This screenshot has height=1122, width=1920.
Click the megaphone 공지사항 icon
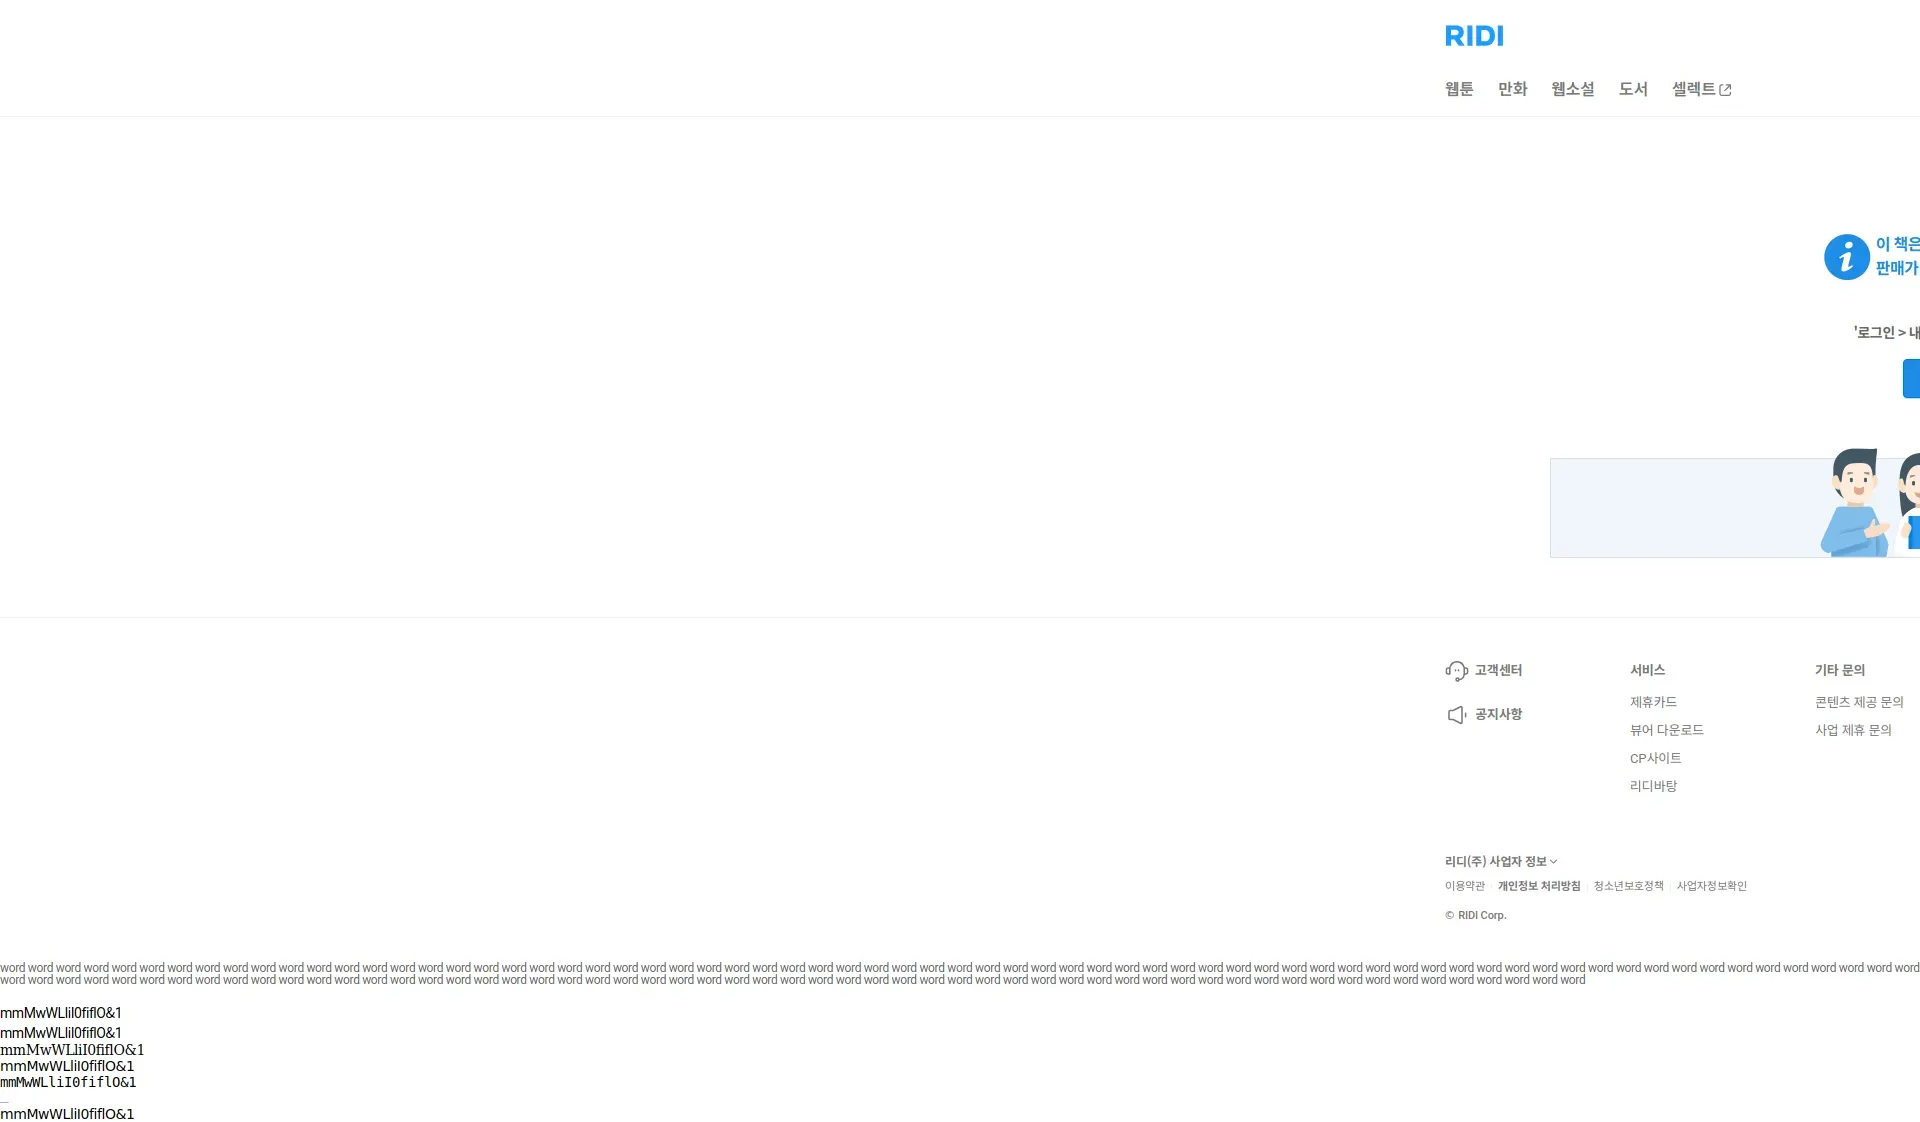1456,714
